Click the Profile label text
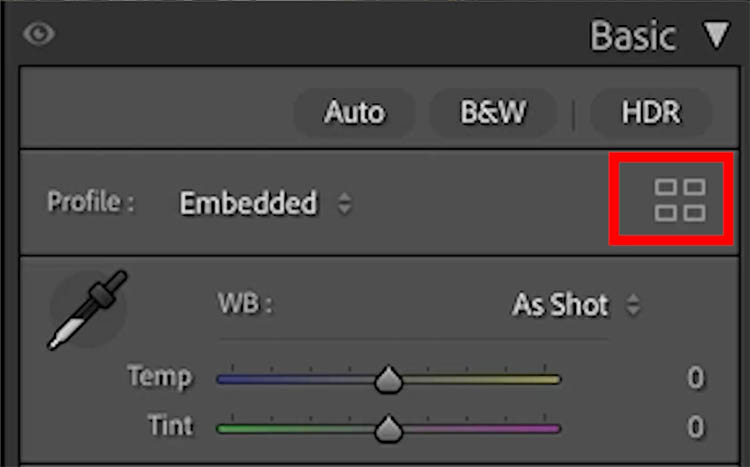Image resolution: width=750 pixels, height=467 pixels. click(x=90, y=203)
